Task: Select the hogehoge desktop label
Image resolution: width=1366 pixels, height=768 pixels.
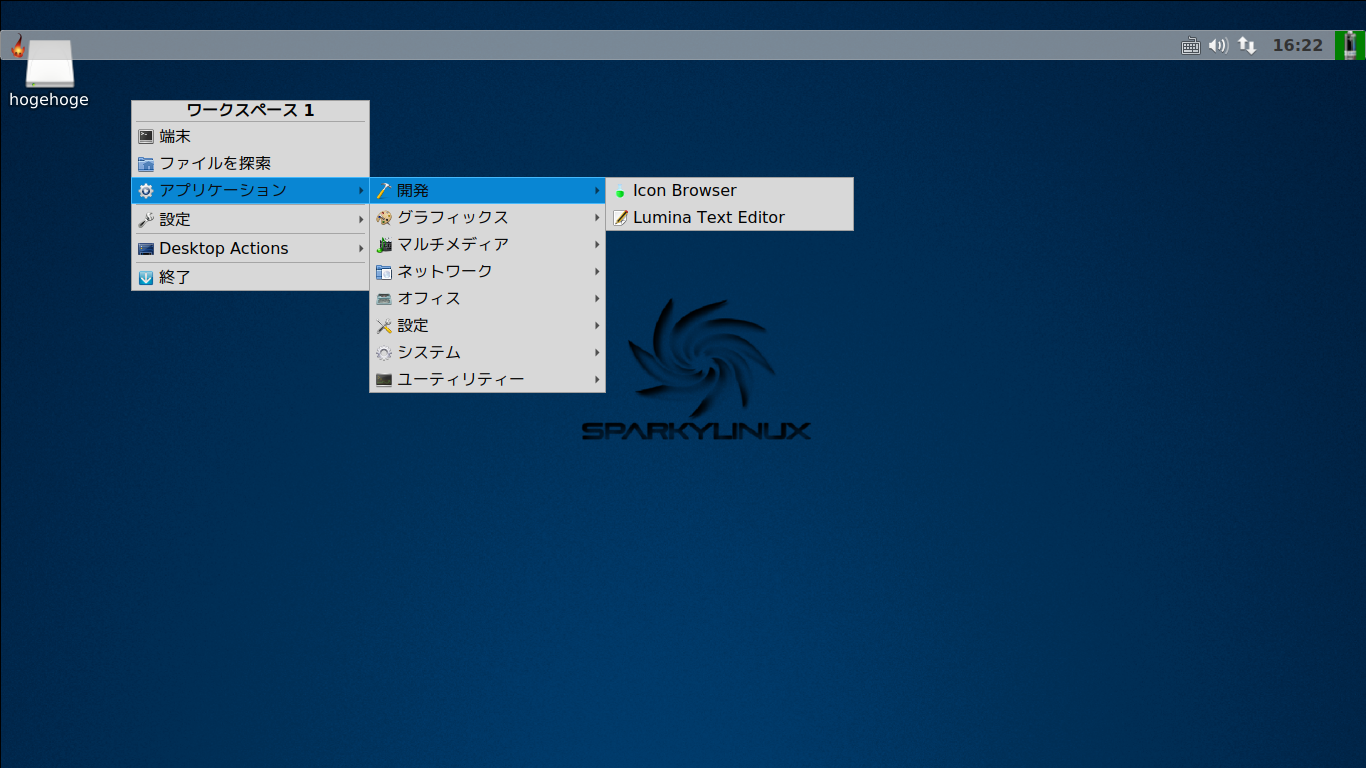Action: pos(49,99)
